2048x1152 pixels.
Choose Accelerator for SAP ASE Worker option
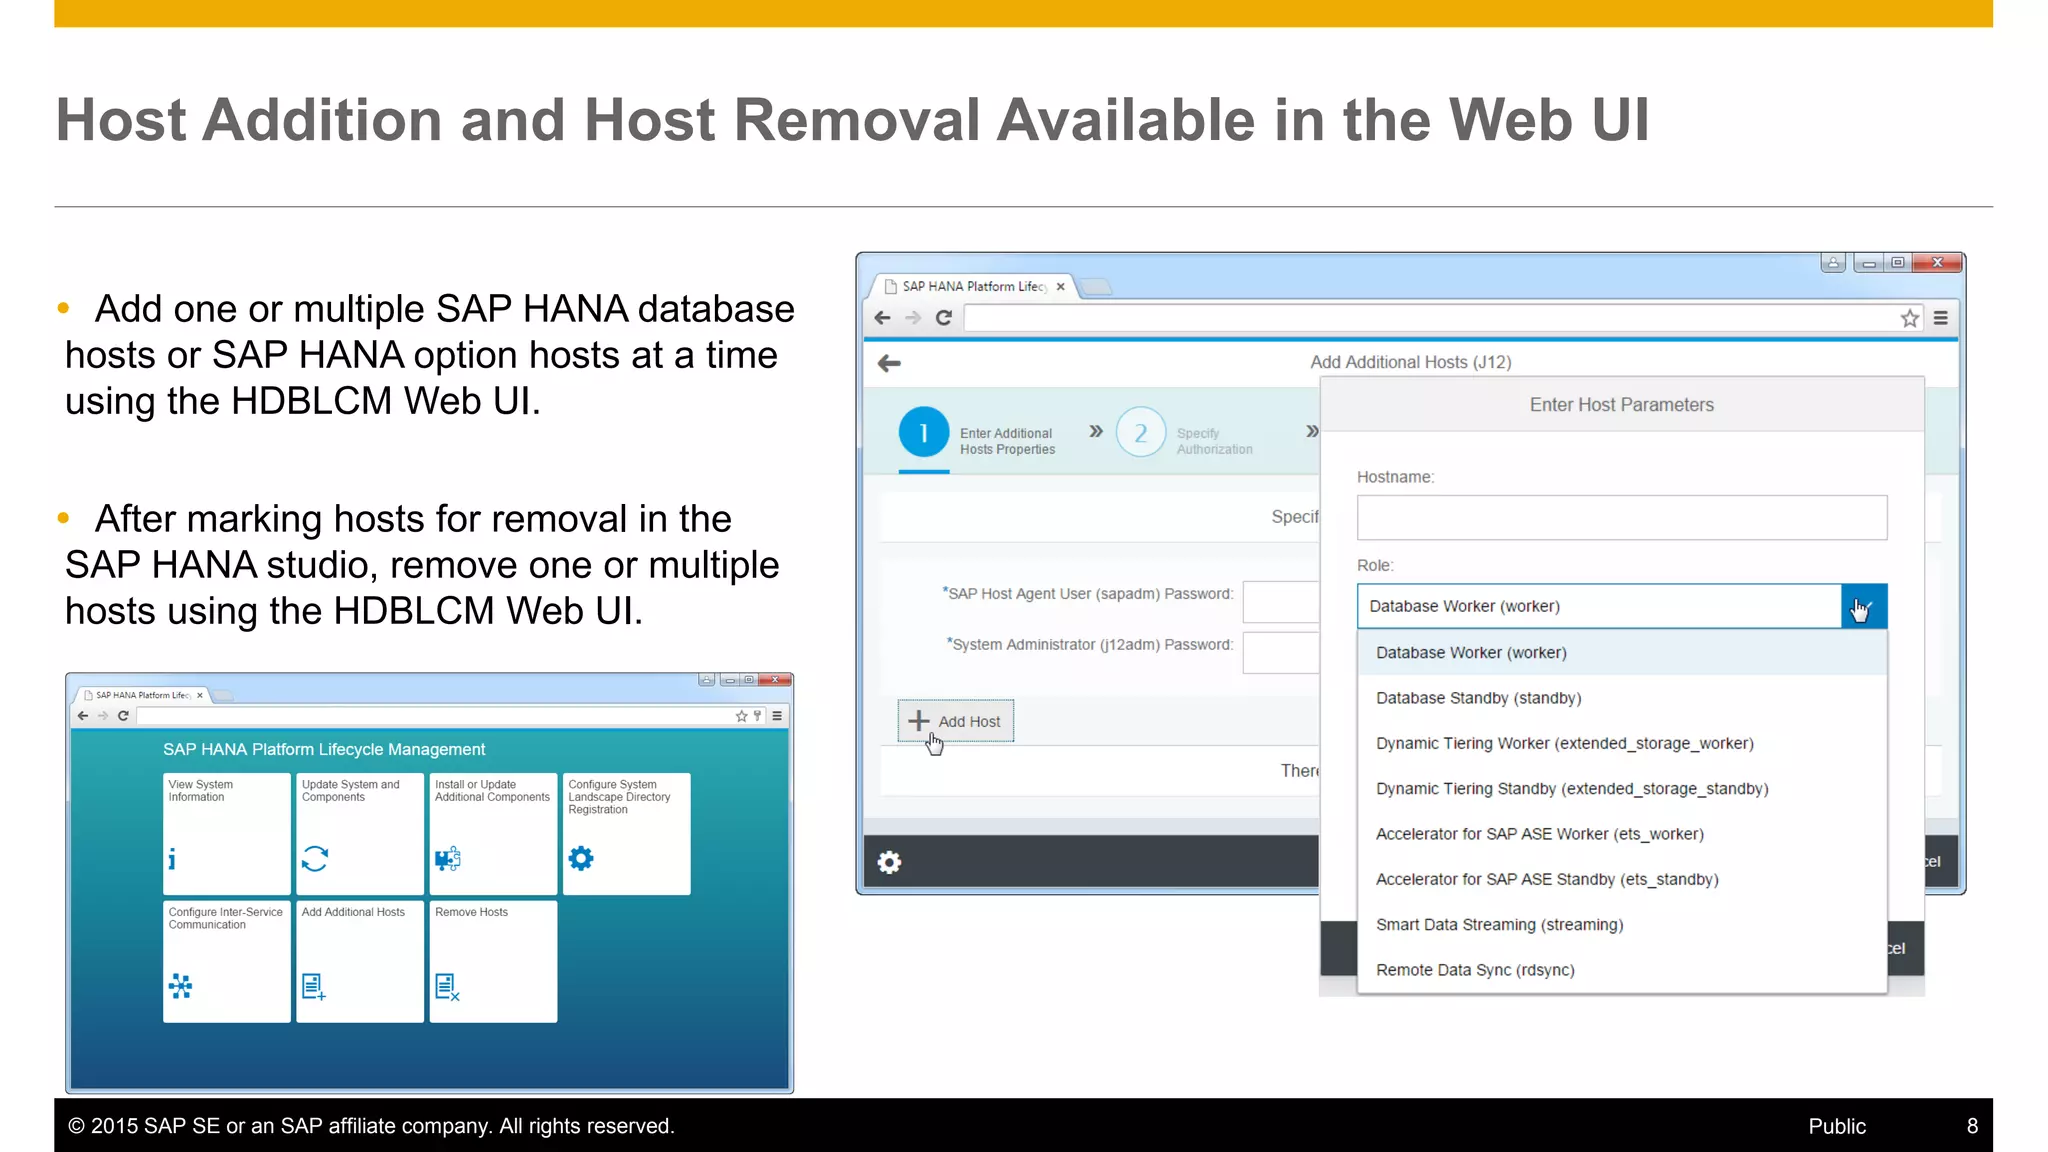[x=1622, y=834]
